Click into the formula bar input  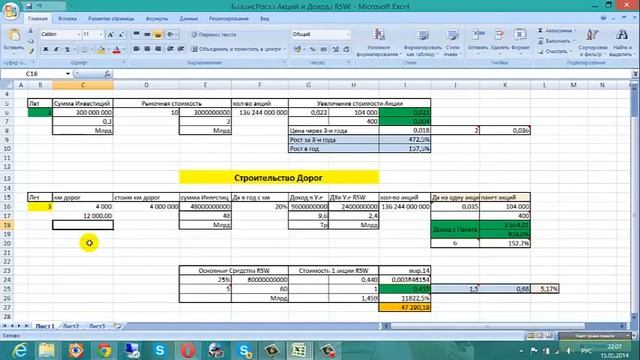pos(371,74)
